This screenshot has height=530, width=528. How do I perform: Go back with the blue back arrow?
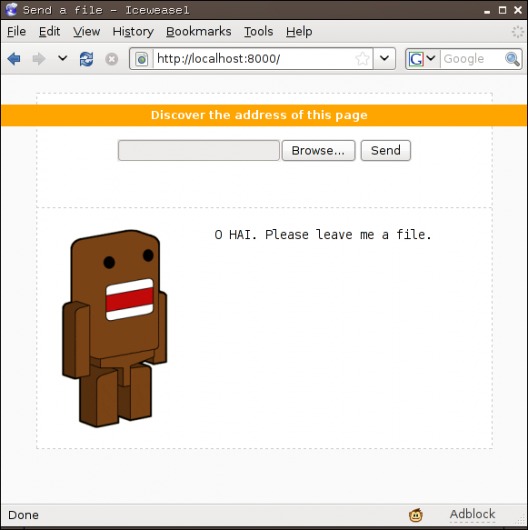pos(14,59)
